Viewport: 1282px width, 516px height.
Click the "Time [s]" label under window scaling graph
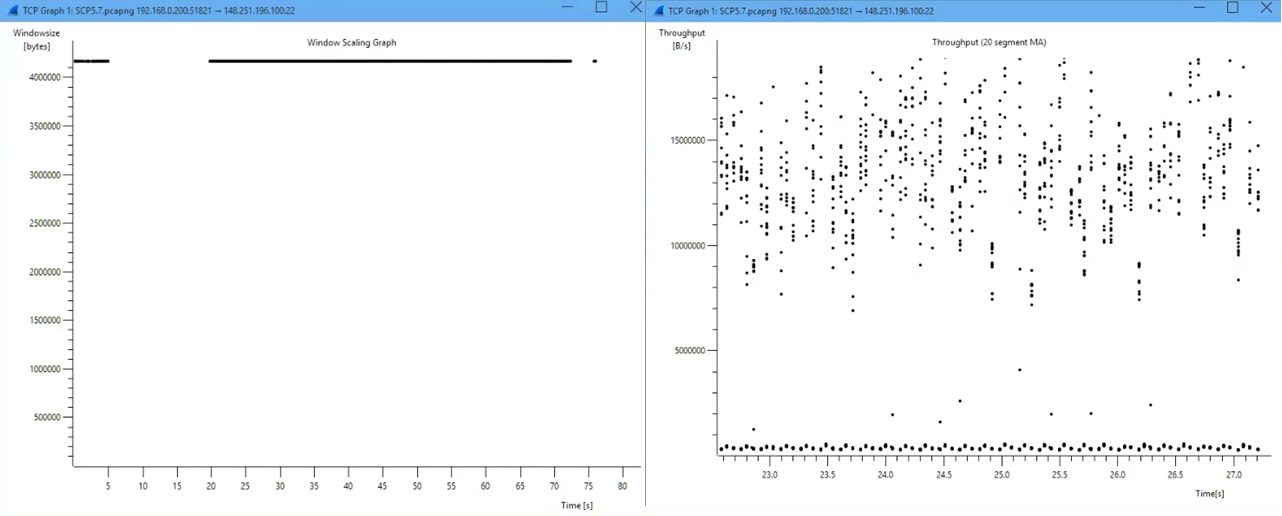[x=576, y=505]
